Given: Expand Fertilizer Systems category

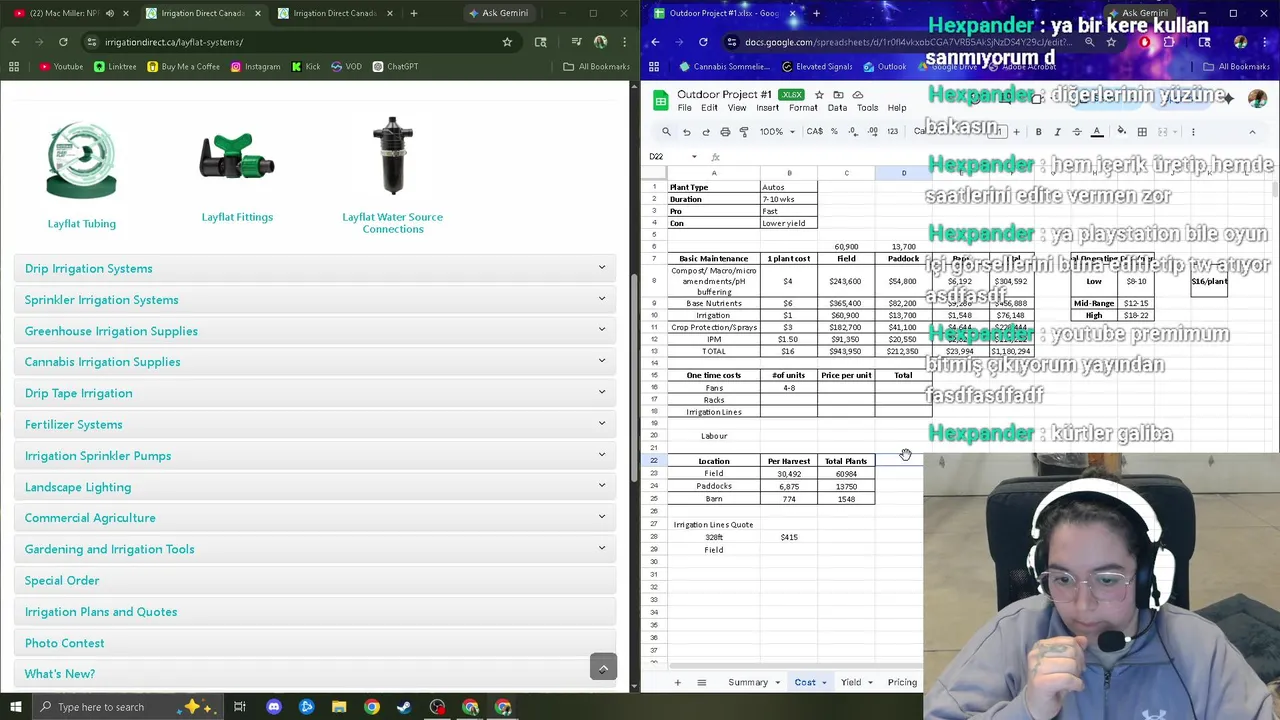Looking at the screenshot, I should [x=315, y=424].
